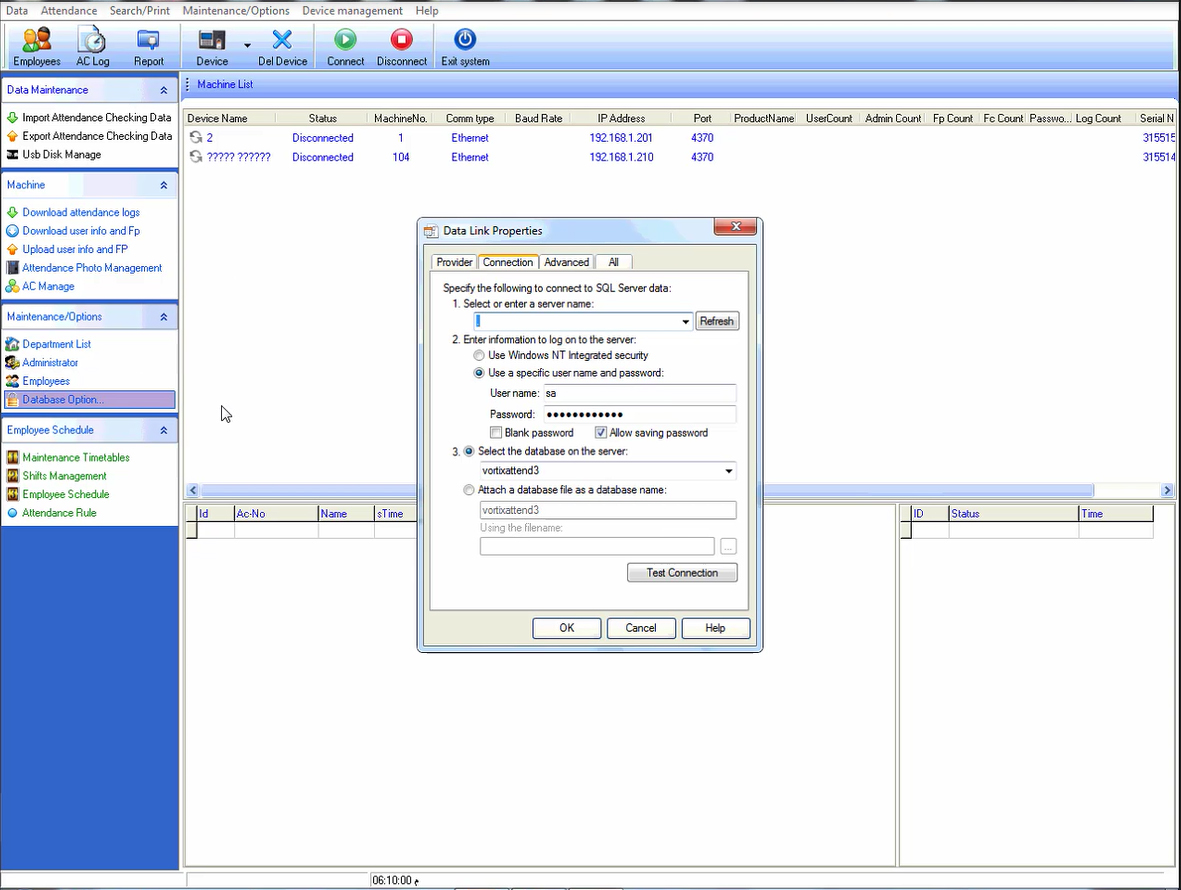Click the User name input field
The image size is (1181, 890).
(x=639, y=393)
